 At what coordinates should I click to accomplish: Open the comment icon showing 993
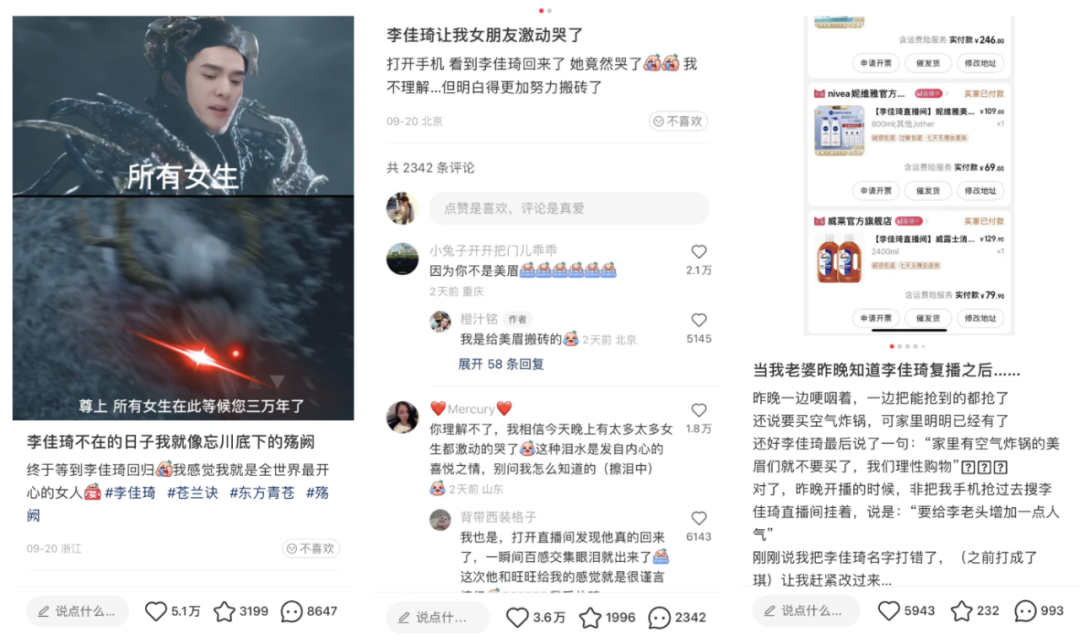tap(1026, 611)
